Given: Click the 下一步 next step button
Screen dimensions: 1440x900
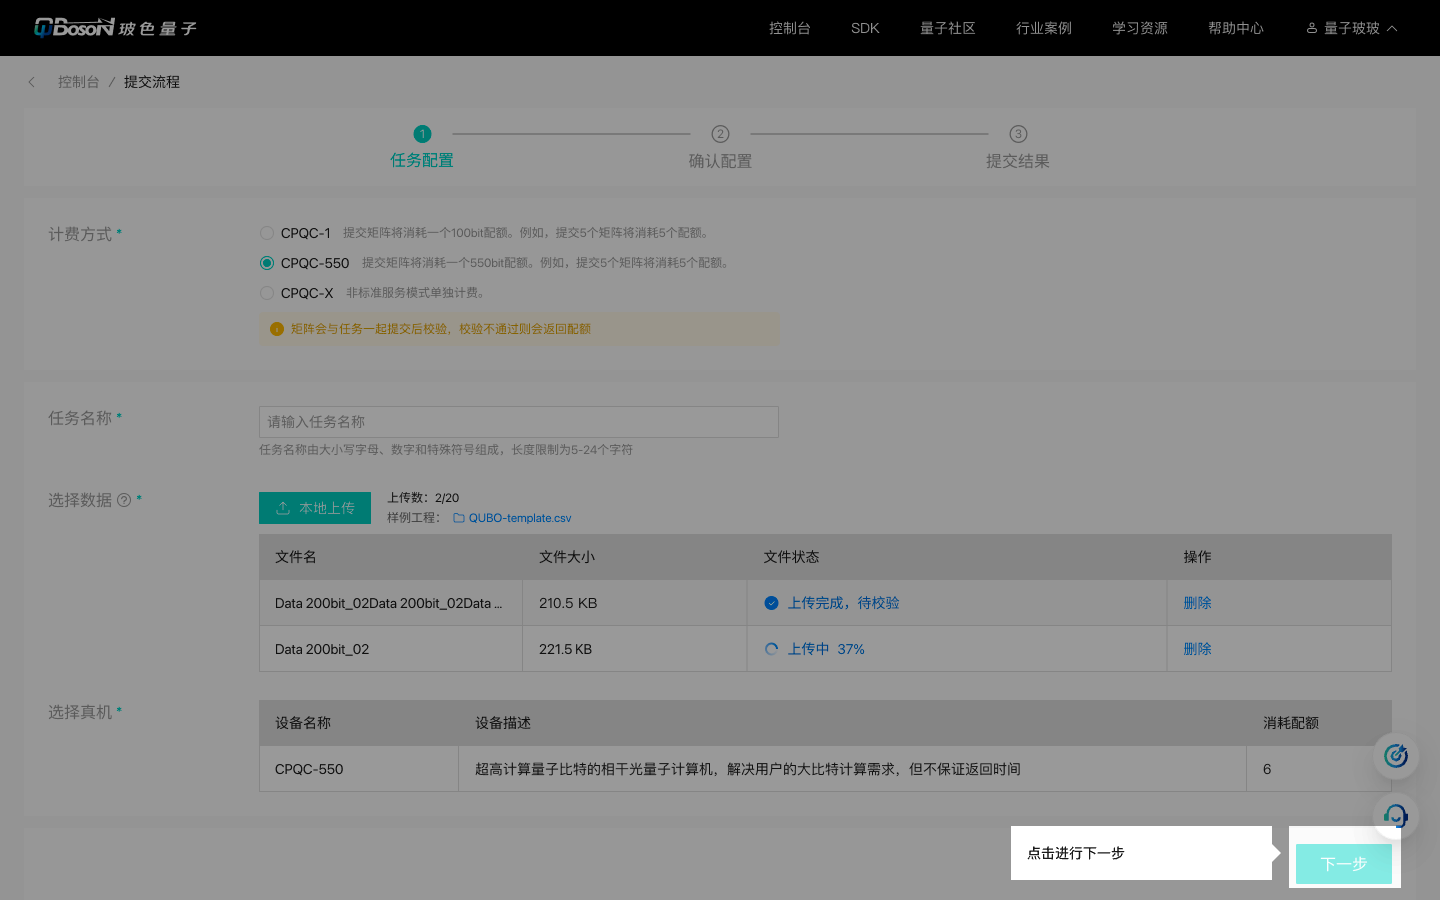Looking at the screenshot, I should tap(1344, 864).
